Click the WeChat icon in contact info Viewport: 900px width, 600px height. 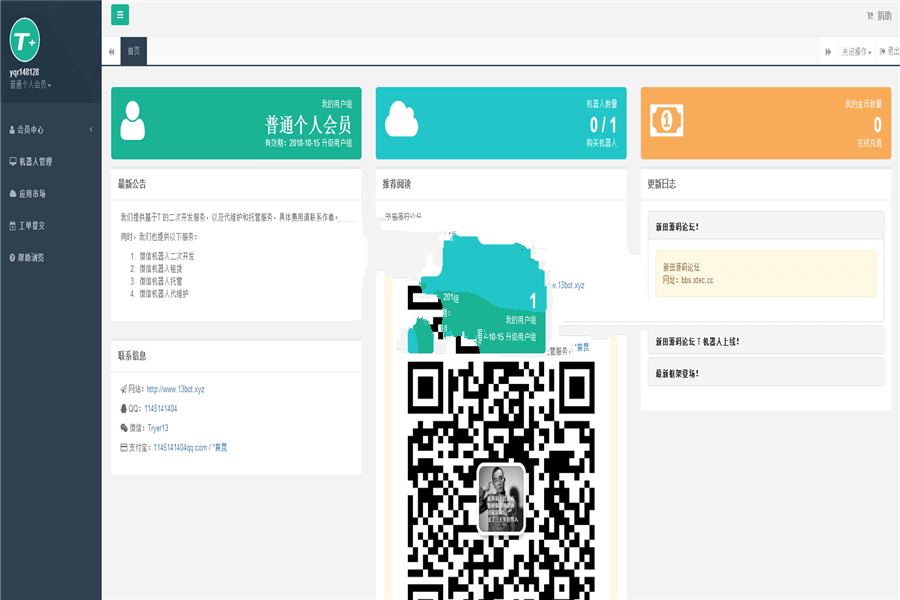point(123,428)
